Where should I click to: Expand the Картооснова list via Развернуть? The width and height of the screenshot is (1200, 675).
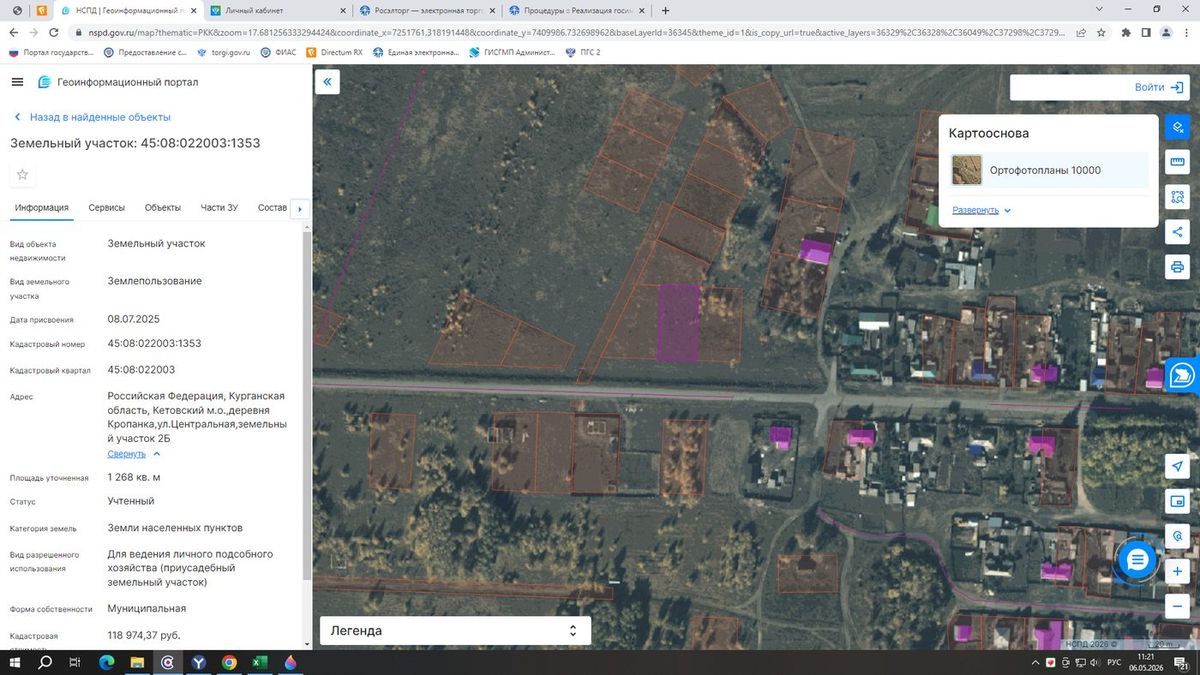[981, 210]
